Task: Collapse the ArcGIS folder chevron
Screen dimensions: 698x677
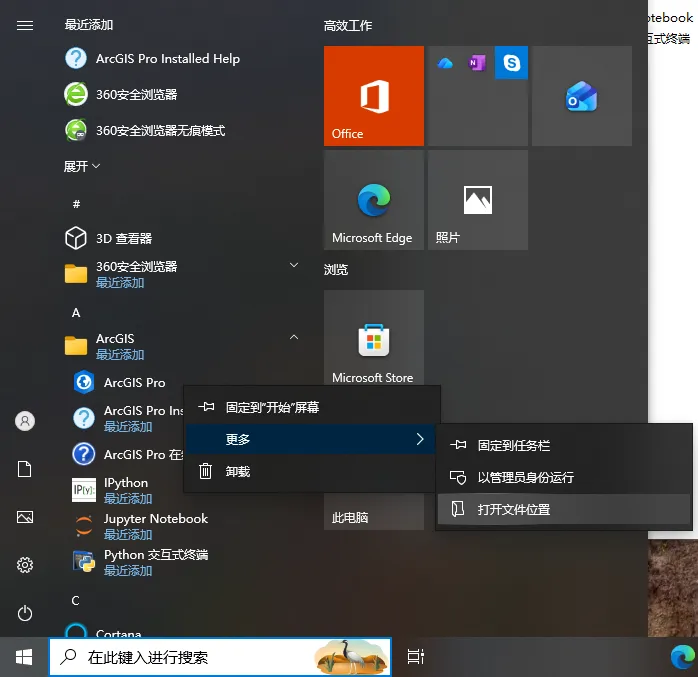Action: point(294,337)
